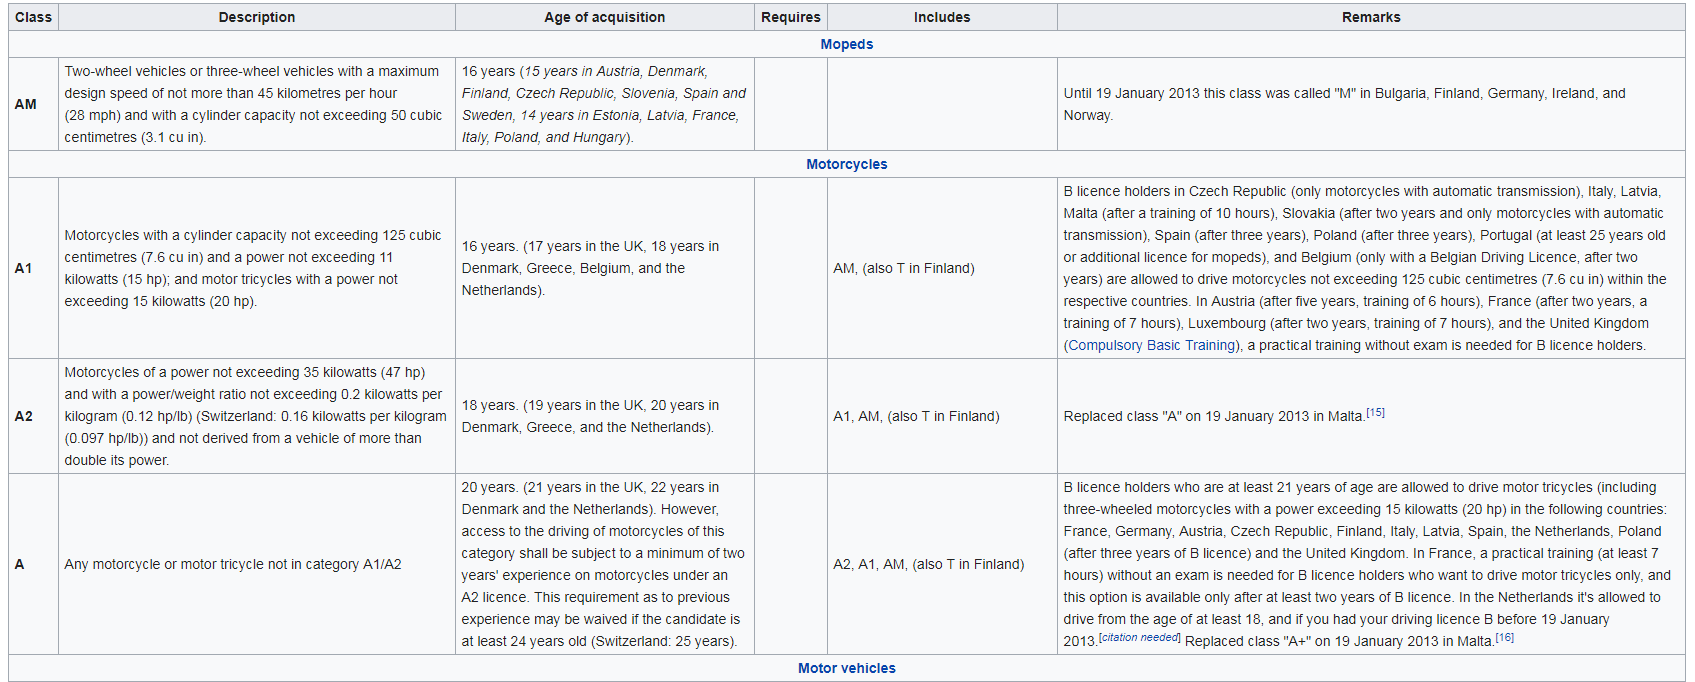
Task: Open the Motorcycles section link
Action: pyautogui.click(x=846, y=164)
